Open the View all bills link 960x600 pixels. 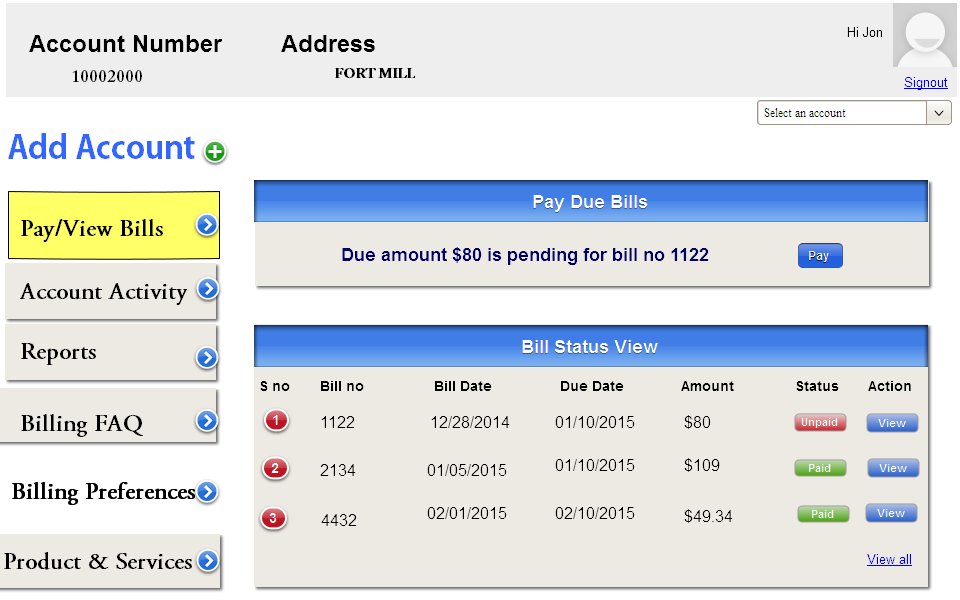click(x=889, y=559)
